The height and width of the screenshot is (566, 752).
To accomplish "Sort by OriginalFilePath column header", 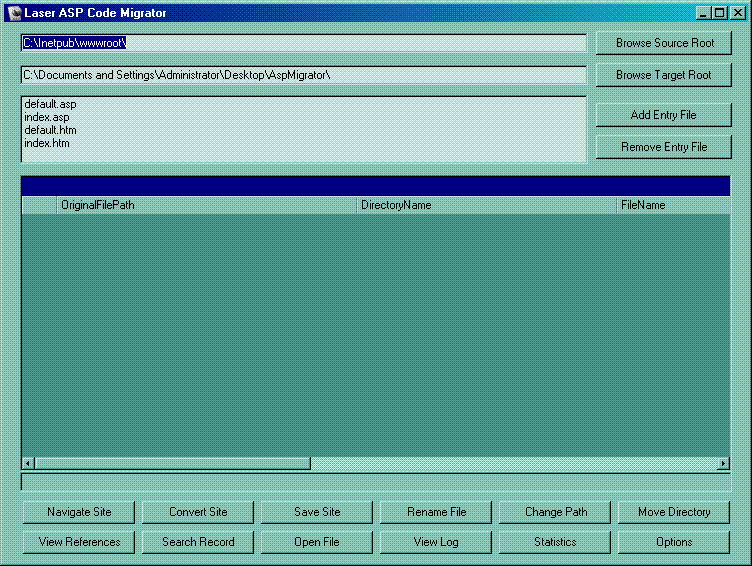I will (x=207, y=205).
